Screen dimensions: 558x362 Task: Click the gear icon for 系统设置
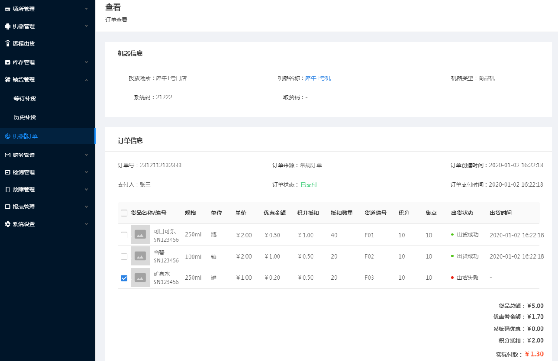[7, 224]
